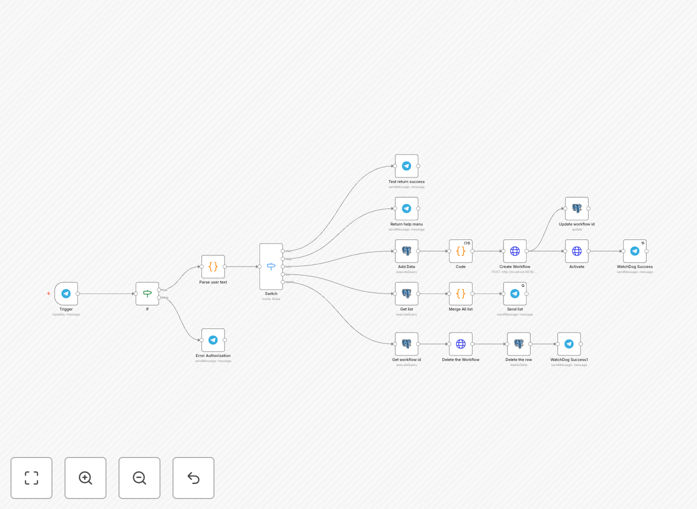Screen dimensions: 697x509
Task: Open the WatchDog Success1 Telegram node
Action: [x=569, y=344]
